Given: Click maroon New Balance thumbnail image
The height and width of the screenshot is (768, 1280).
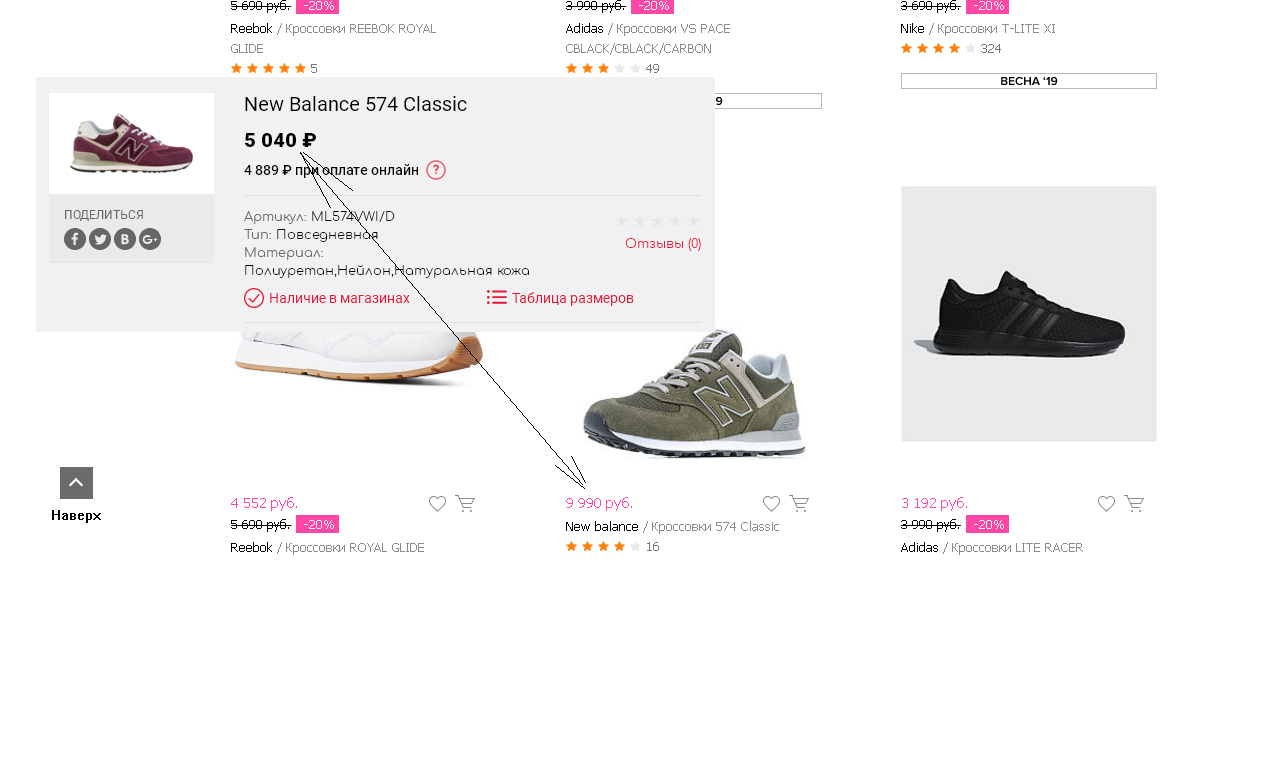Looking at the screenshot, I should pyautogui.click(x=131, y=143).
